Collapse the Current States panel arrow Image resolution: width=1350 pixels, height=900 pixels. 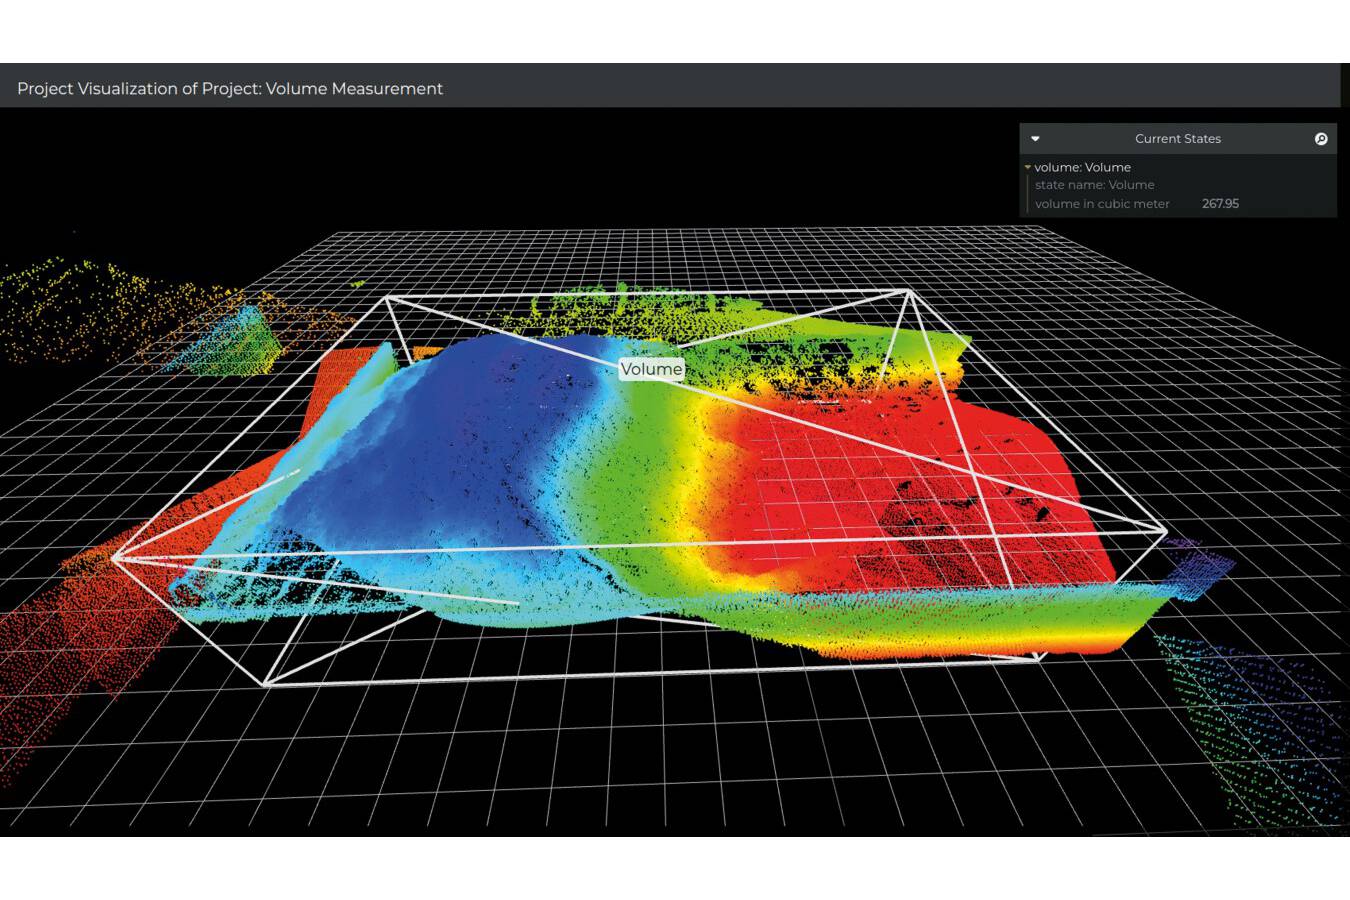(x=1035, y=139)
